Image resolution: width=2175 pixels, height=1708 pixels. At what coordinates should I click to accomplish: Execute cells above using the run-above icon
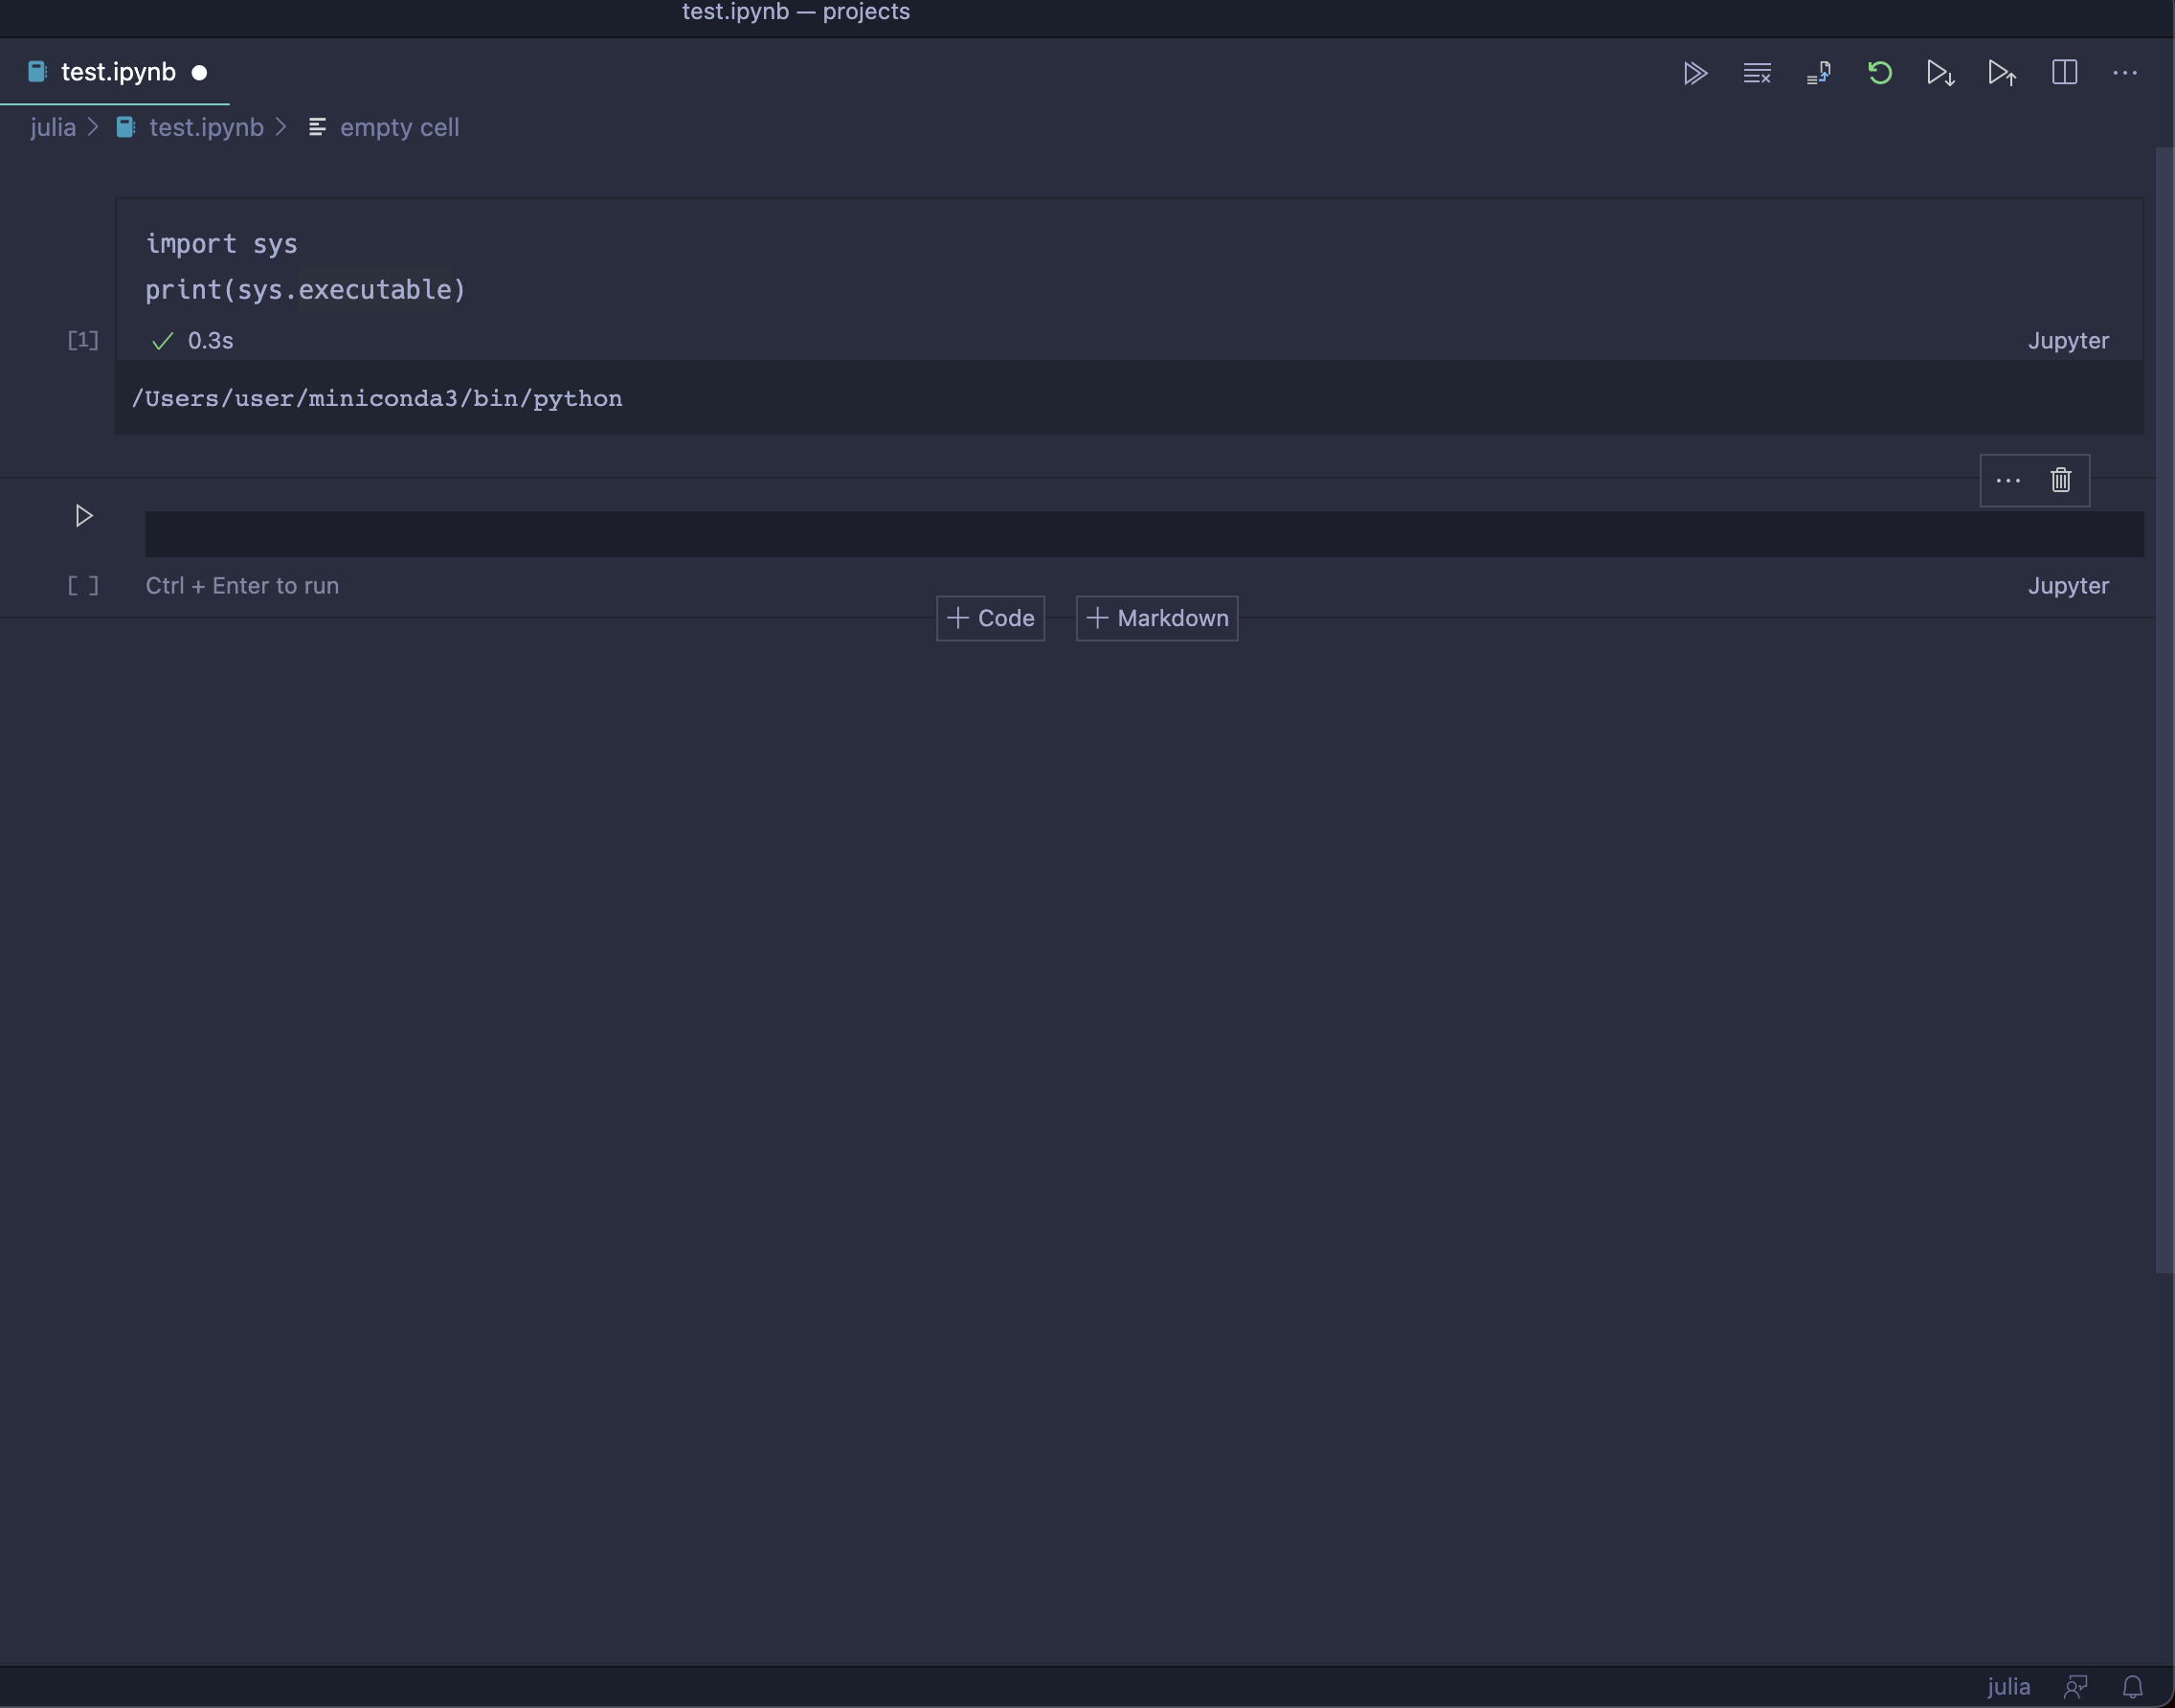(x=2002, y=72)
